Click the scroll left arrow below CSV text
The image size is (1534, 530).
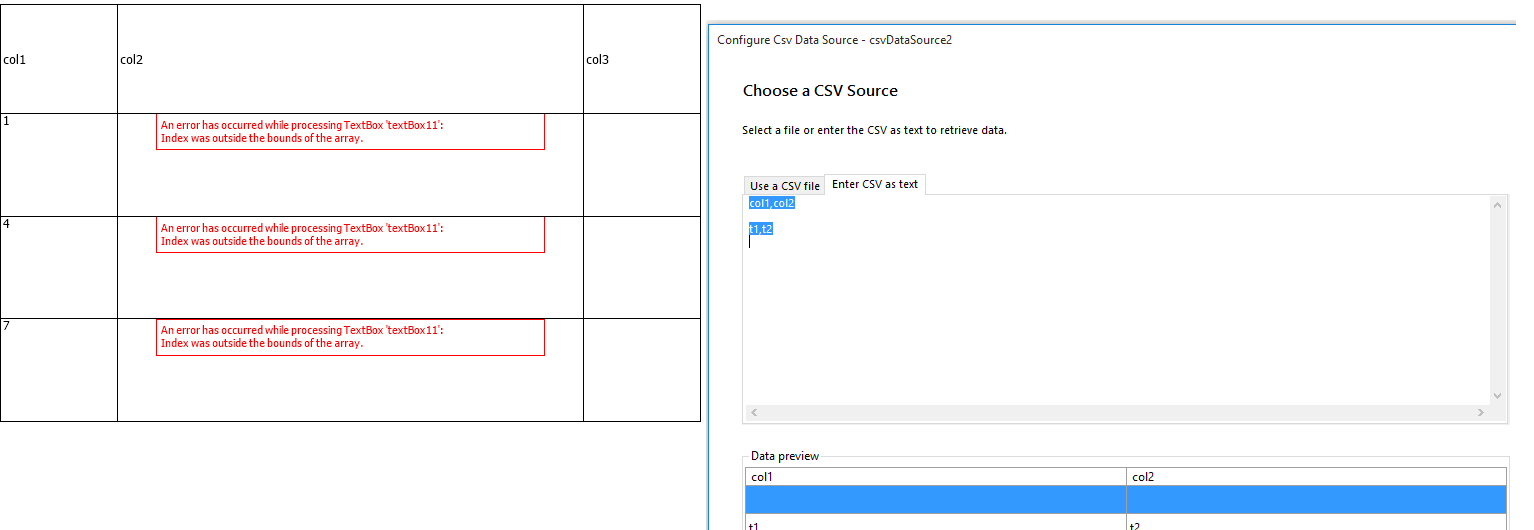[x=753, y=412]
